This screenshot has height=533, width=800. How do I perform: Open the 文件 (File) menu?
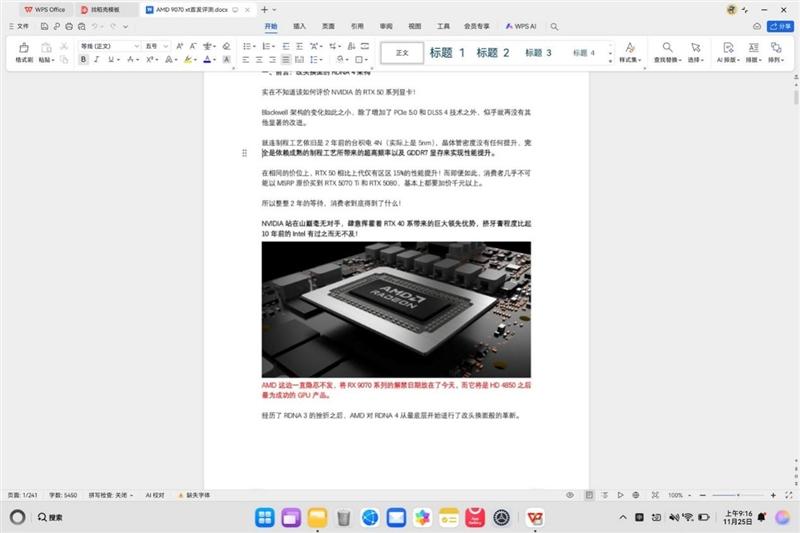click(x=19, y=26)
